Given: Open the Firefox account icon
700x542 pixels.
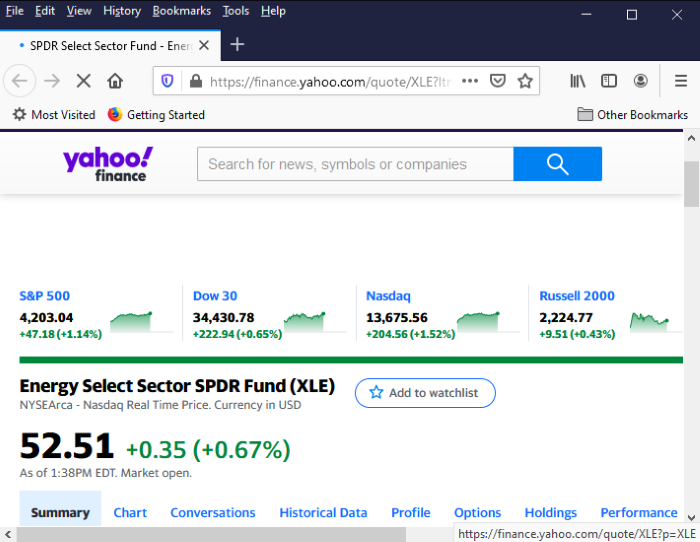Looking at the screenshot, I should [x=640, y=81].
